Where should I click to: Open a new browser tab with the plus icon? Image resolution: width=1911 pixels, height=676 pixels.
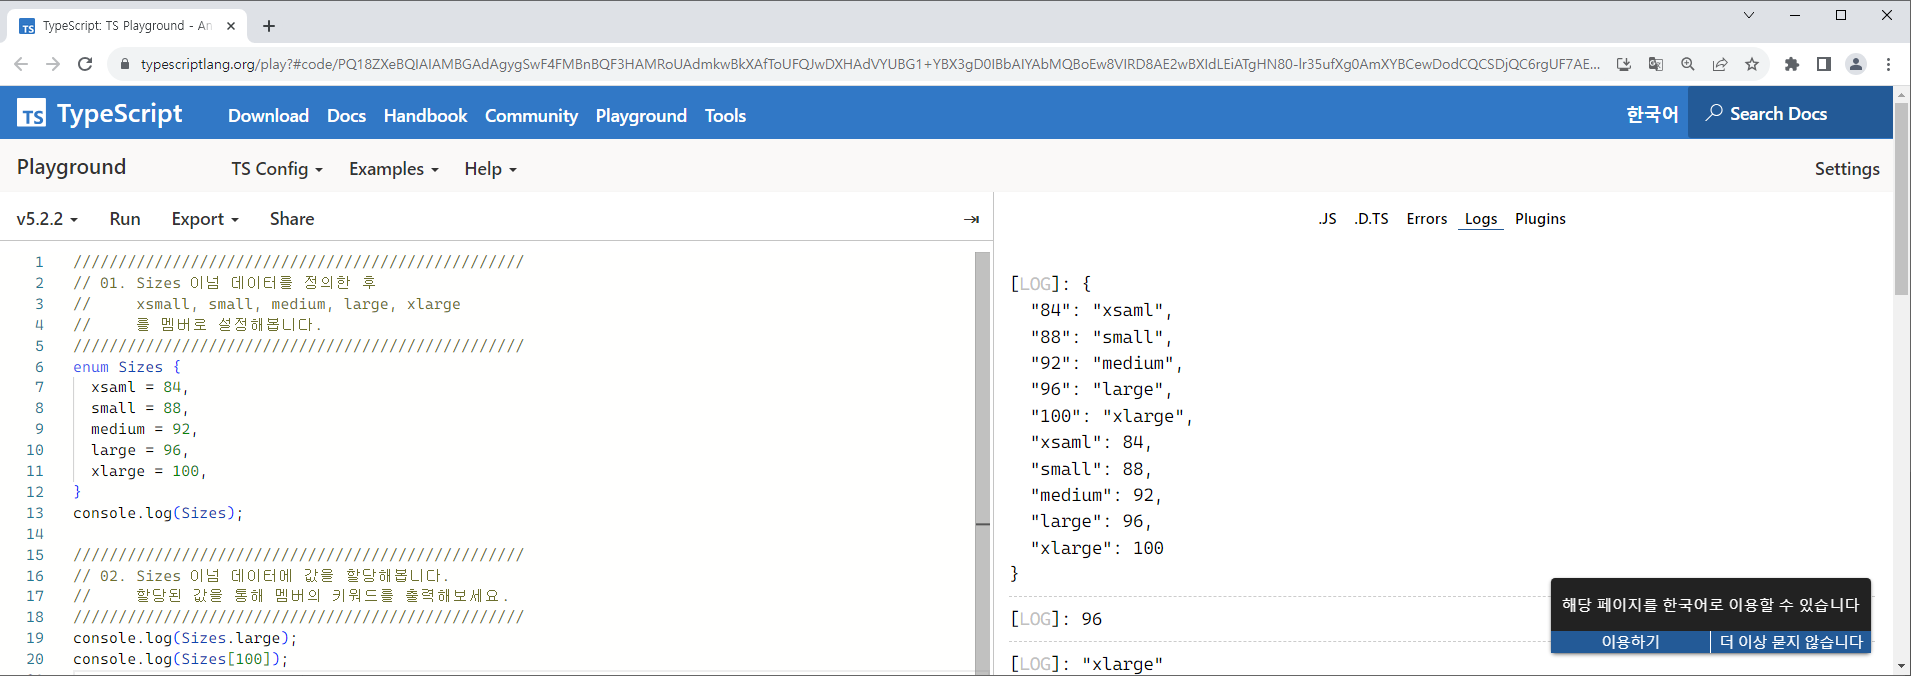click(269, 26)
